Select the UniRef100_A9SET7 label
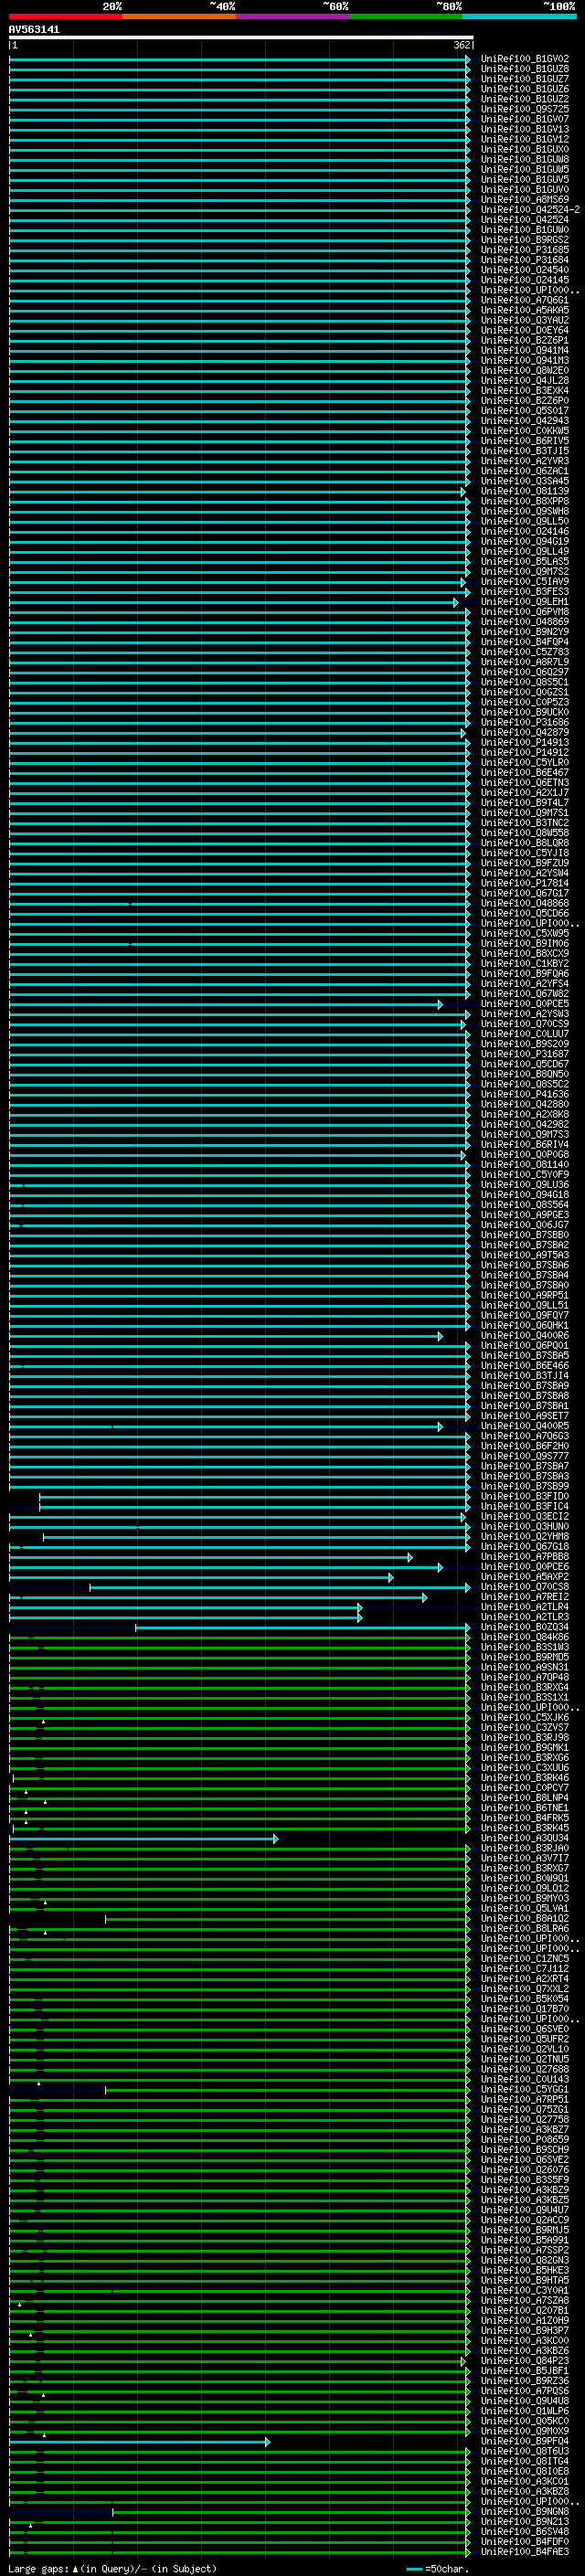 tap(525, 1416)
